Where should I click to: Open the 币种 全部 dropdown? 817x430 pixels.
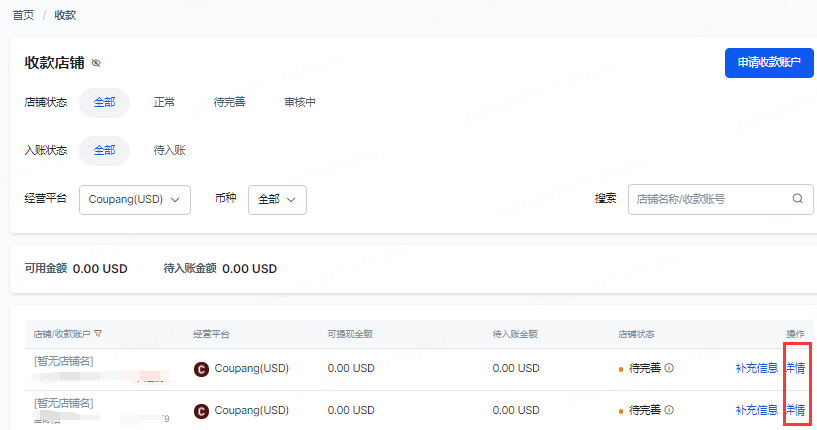coord(277,200)
